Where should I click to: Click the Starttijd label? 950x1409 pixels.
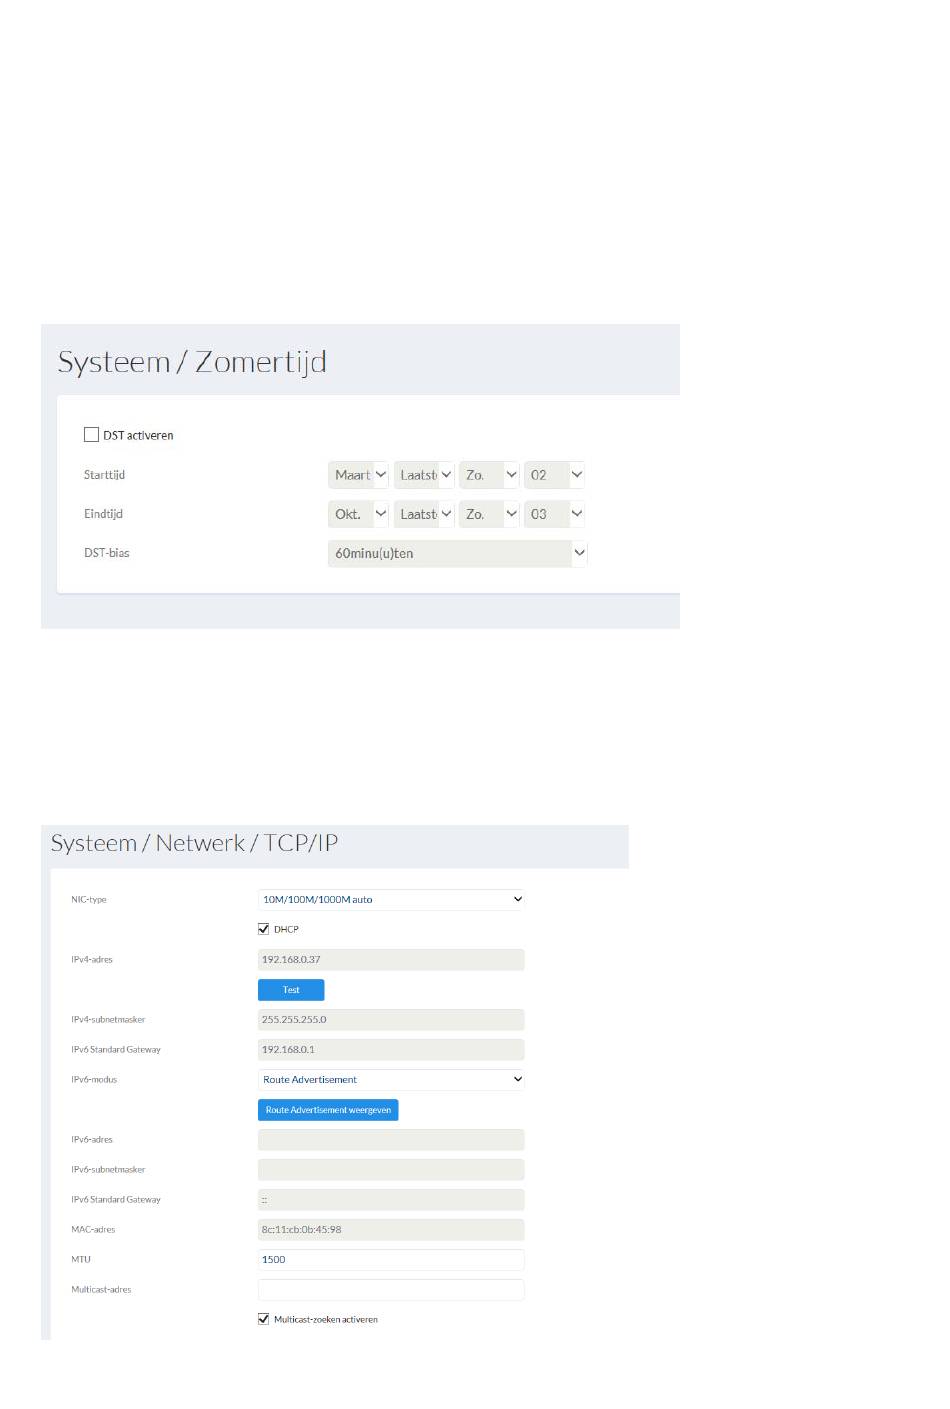[104, 475]
